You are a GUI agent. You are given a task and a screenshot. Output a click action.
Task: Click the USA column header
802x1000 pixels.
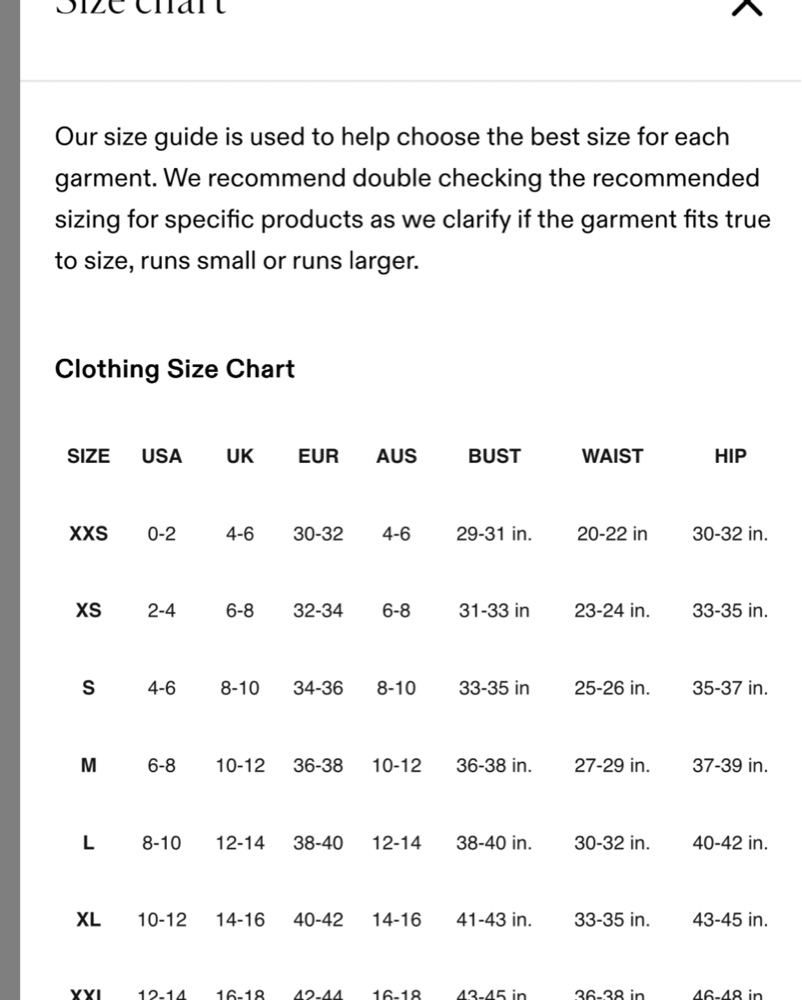161,456
